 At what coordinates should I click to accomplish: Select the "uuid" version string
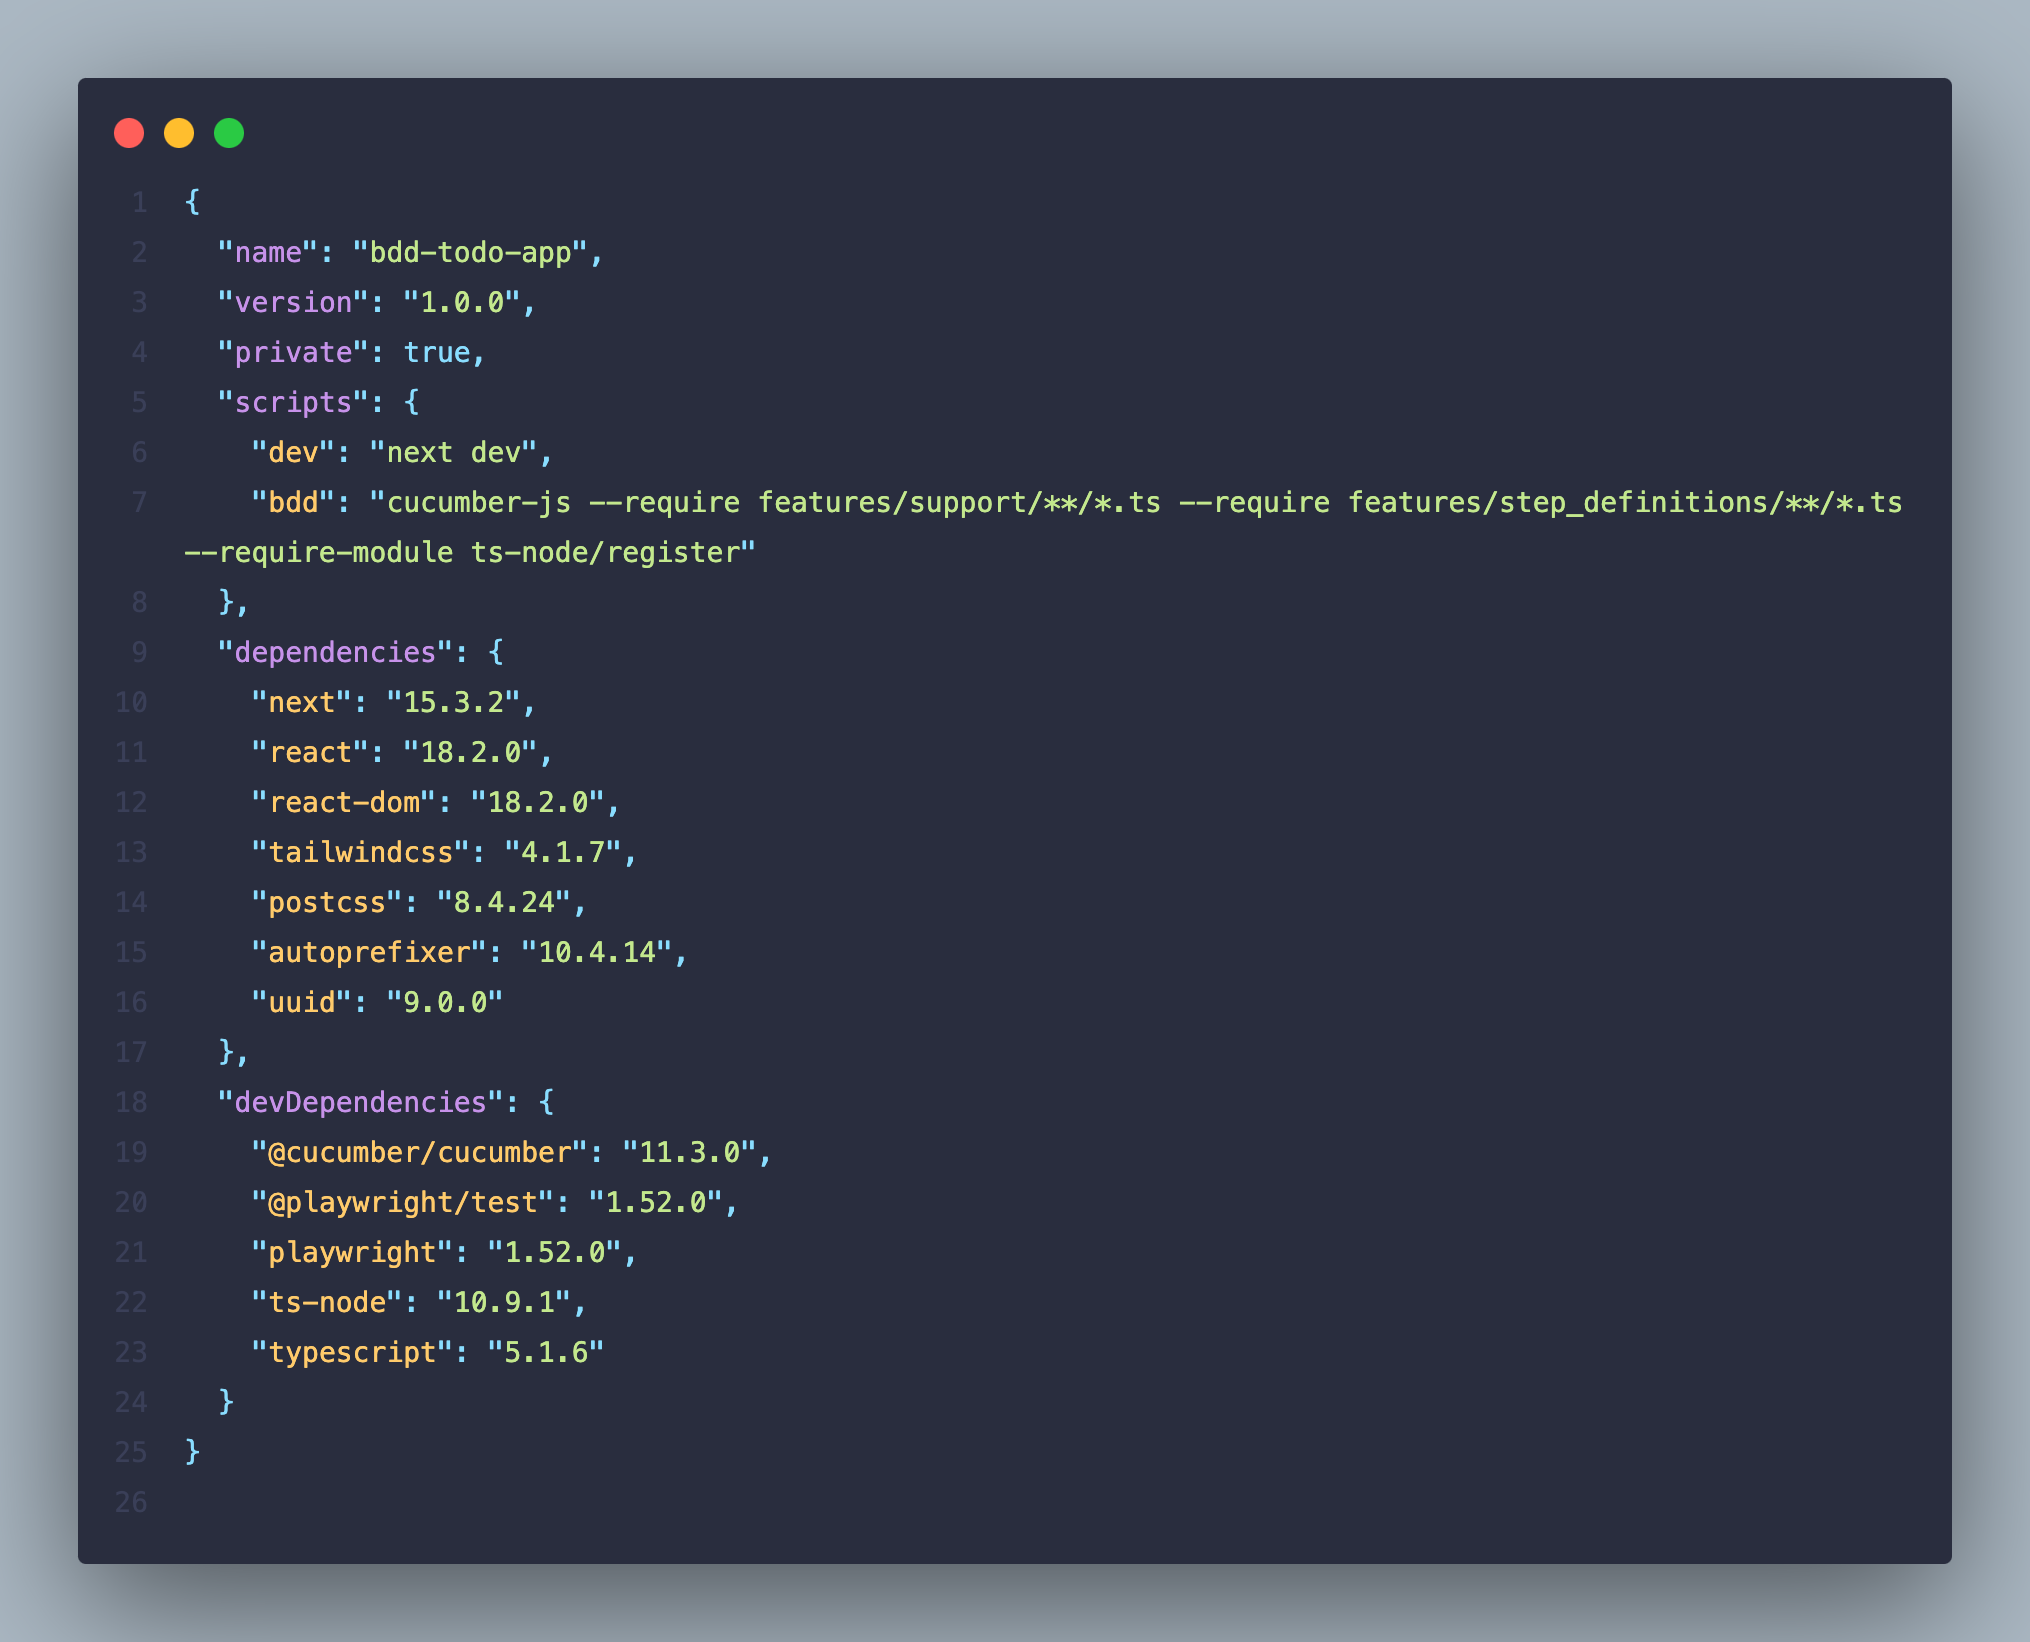tap(446, 1001)
